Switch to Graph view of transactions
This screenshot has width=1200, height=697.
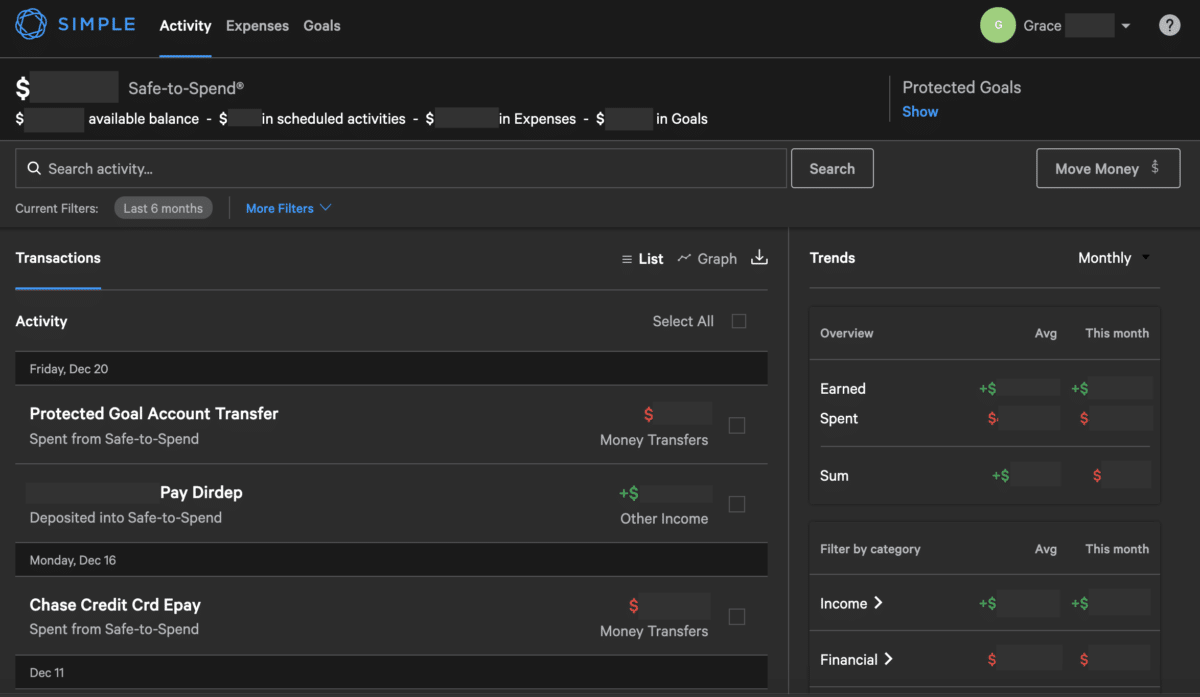(707, 258)
